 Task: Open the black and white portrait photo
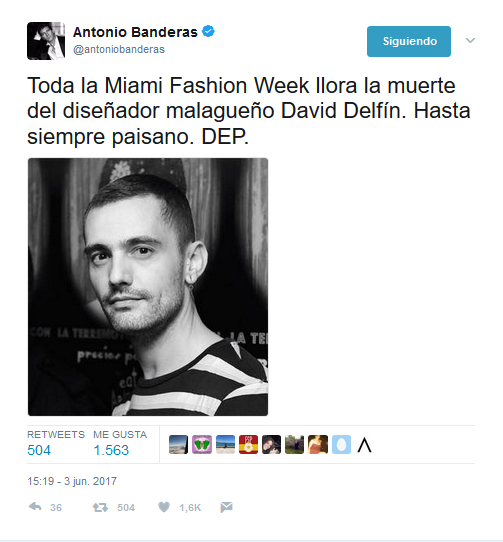click(x=148, y=287)
